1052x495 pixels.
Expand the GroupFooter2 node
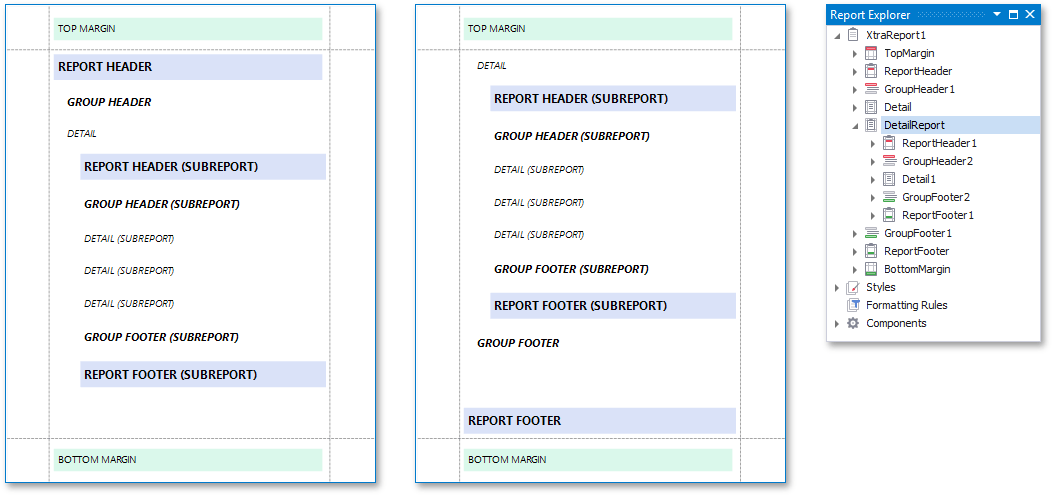(873, 198)
